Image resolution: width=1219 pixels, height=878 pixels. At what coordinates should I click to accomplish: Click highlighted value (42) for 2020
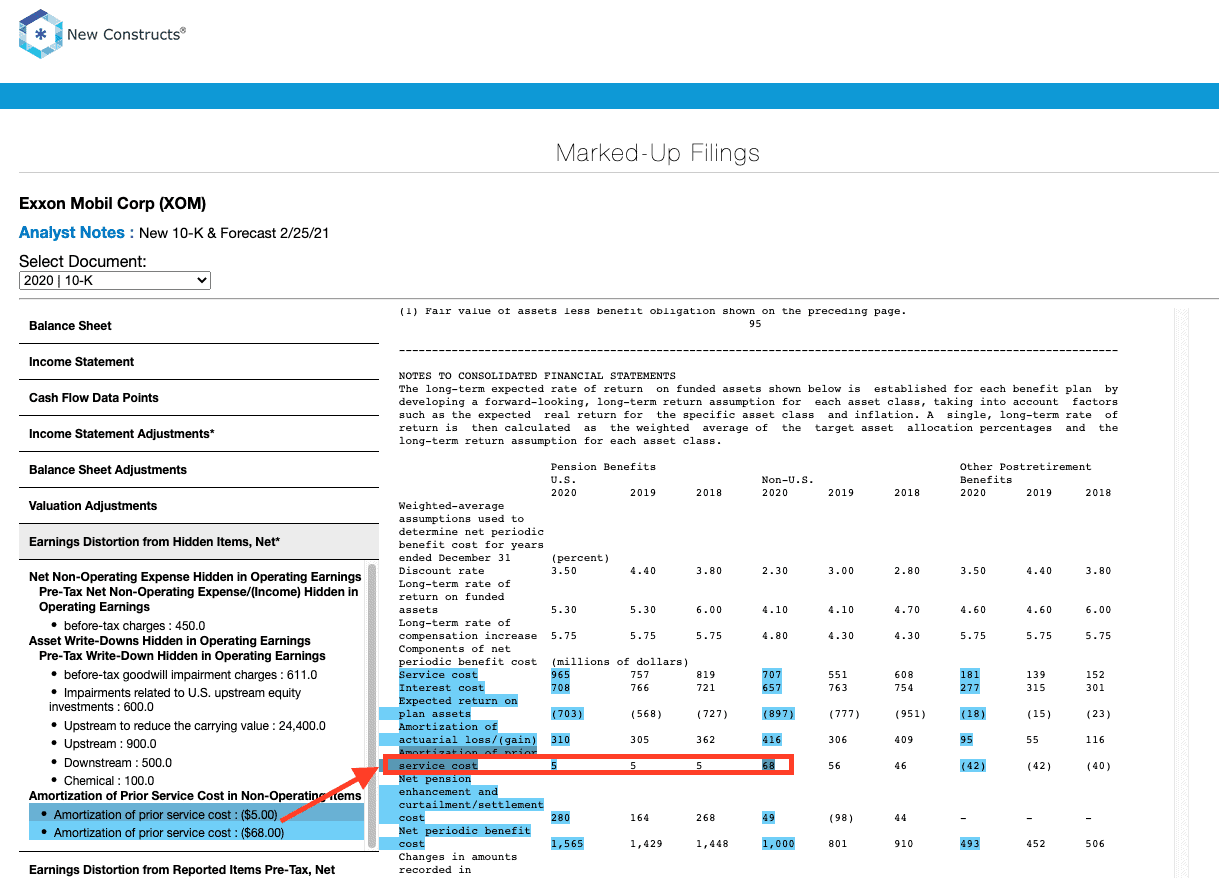(973, 766)
